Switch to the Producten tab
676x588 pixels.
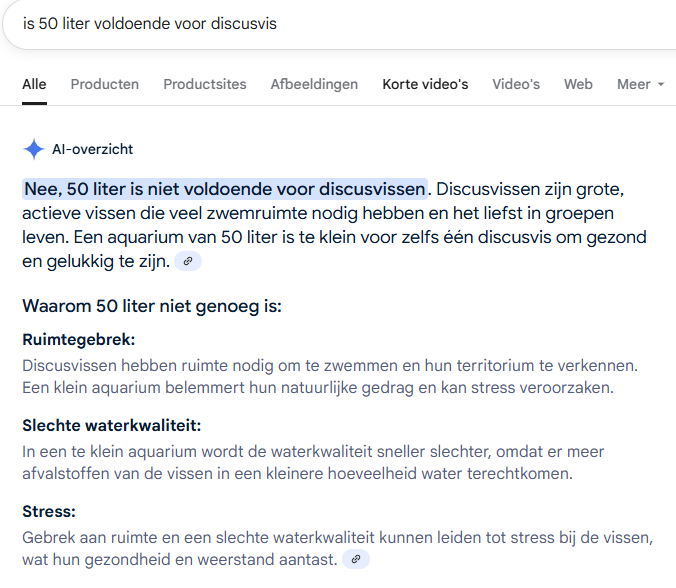[105, 84]
